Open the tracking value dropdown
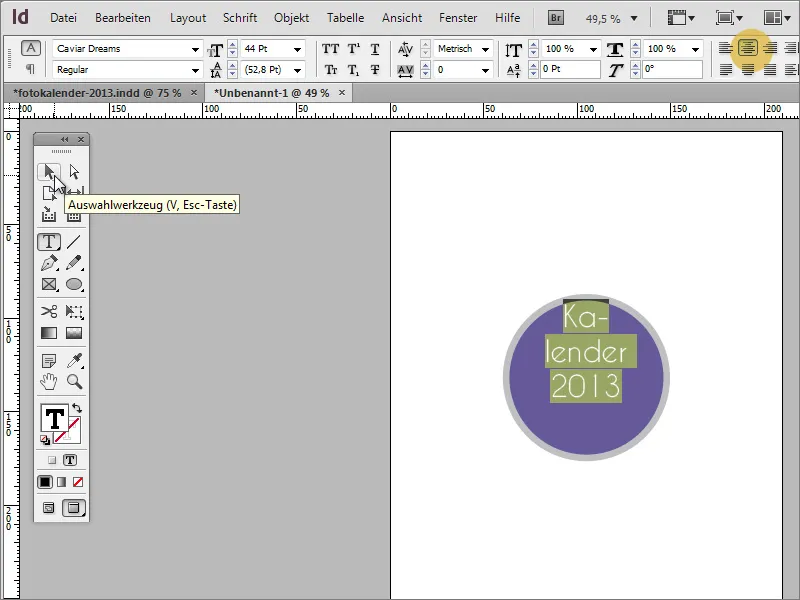The height and width of the screenshot is (600, 800). (485, 70)
